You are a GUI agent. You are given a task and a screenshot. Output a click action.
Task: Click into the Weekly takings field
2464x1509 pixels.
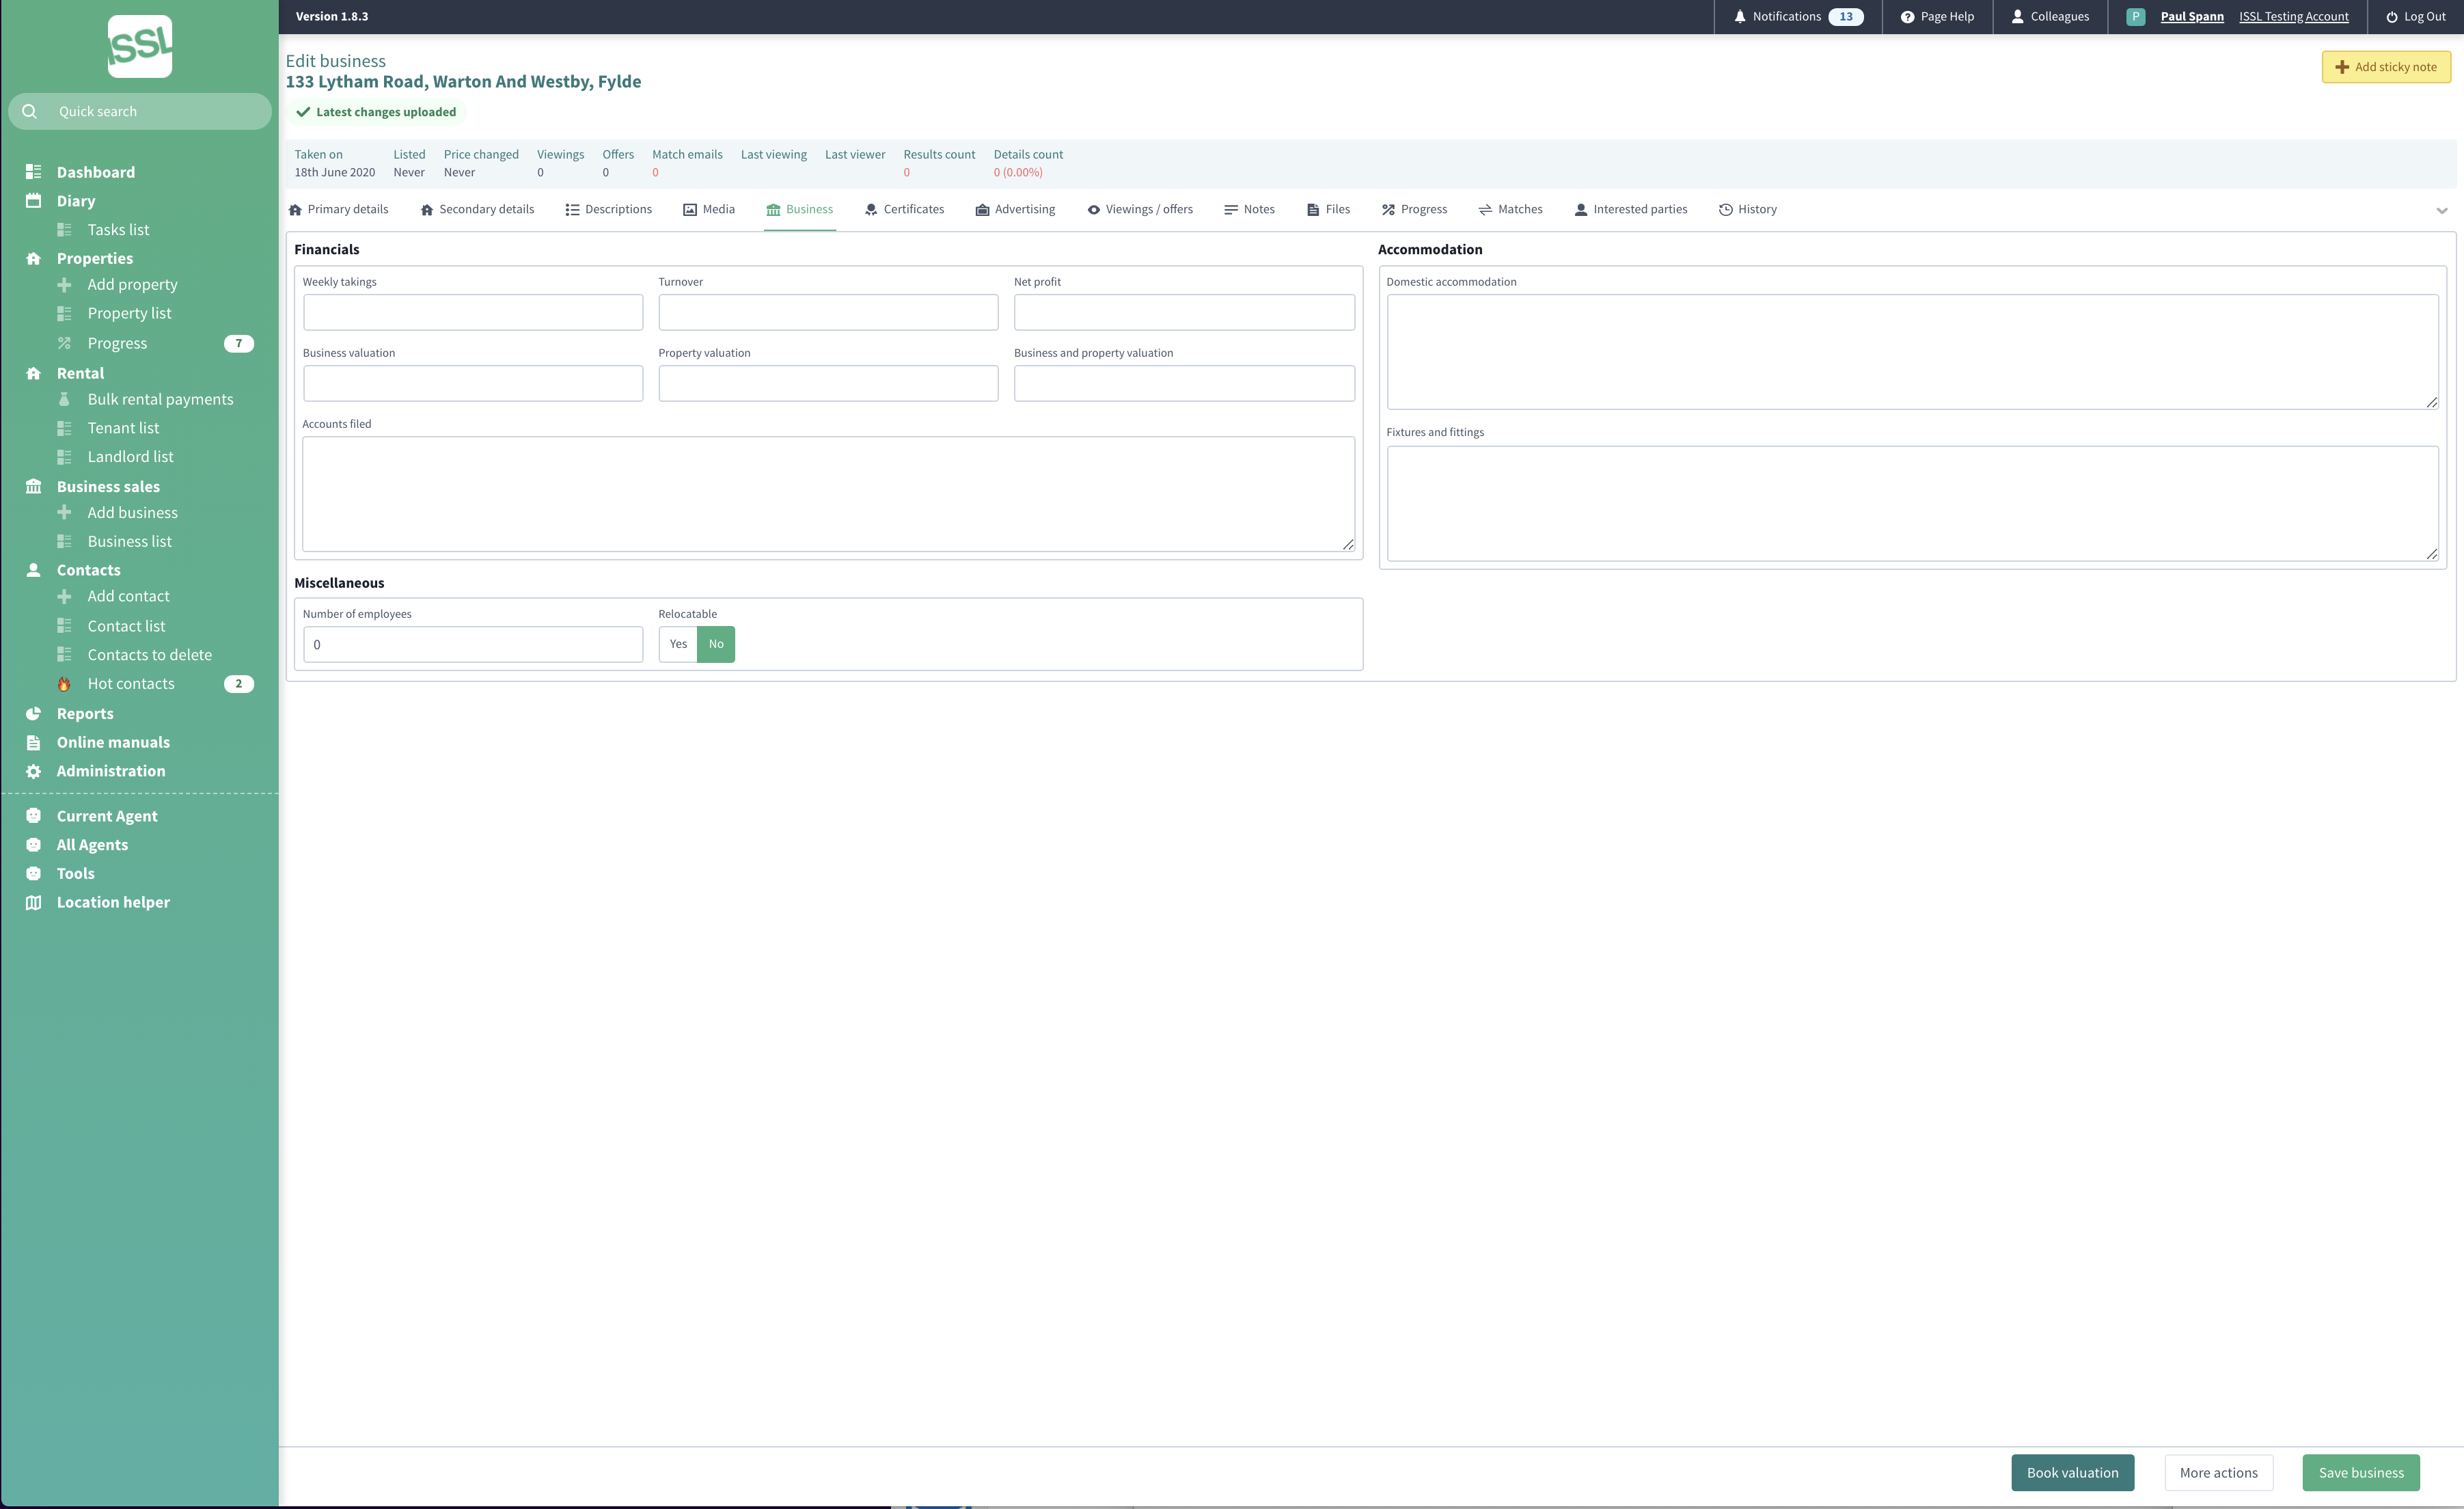coord(473,312)
